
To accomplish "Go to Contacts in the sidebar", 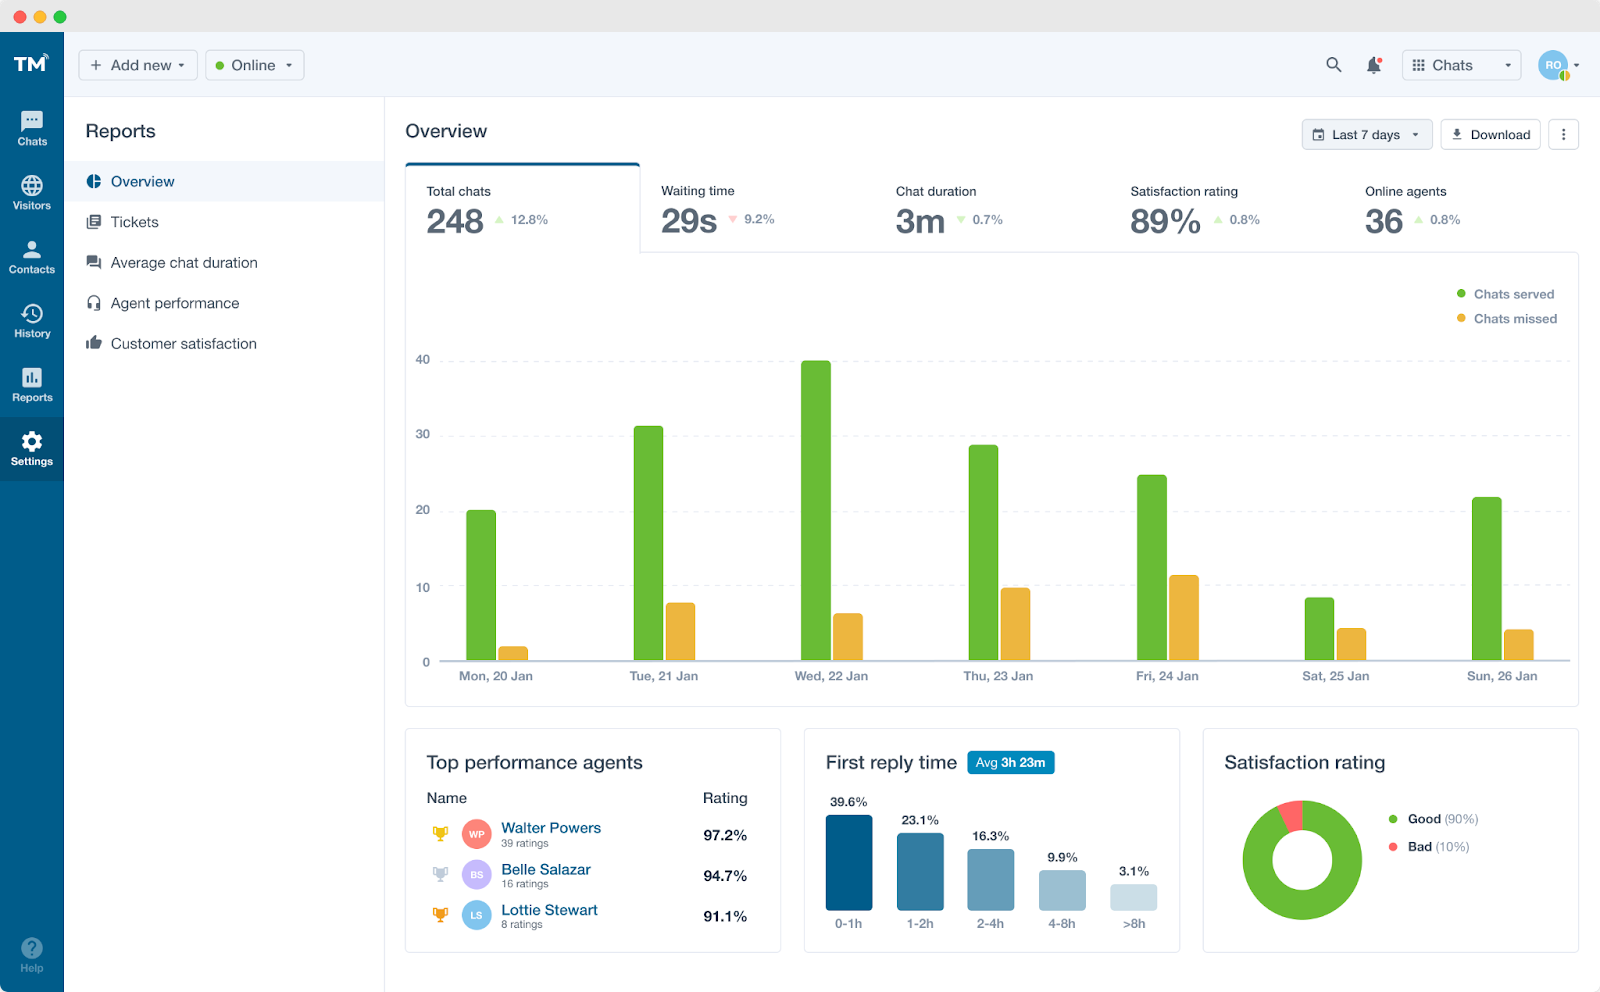I will coord(32,257).
